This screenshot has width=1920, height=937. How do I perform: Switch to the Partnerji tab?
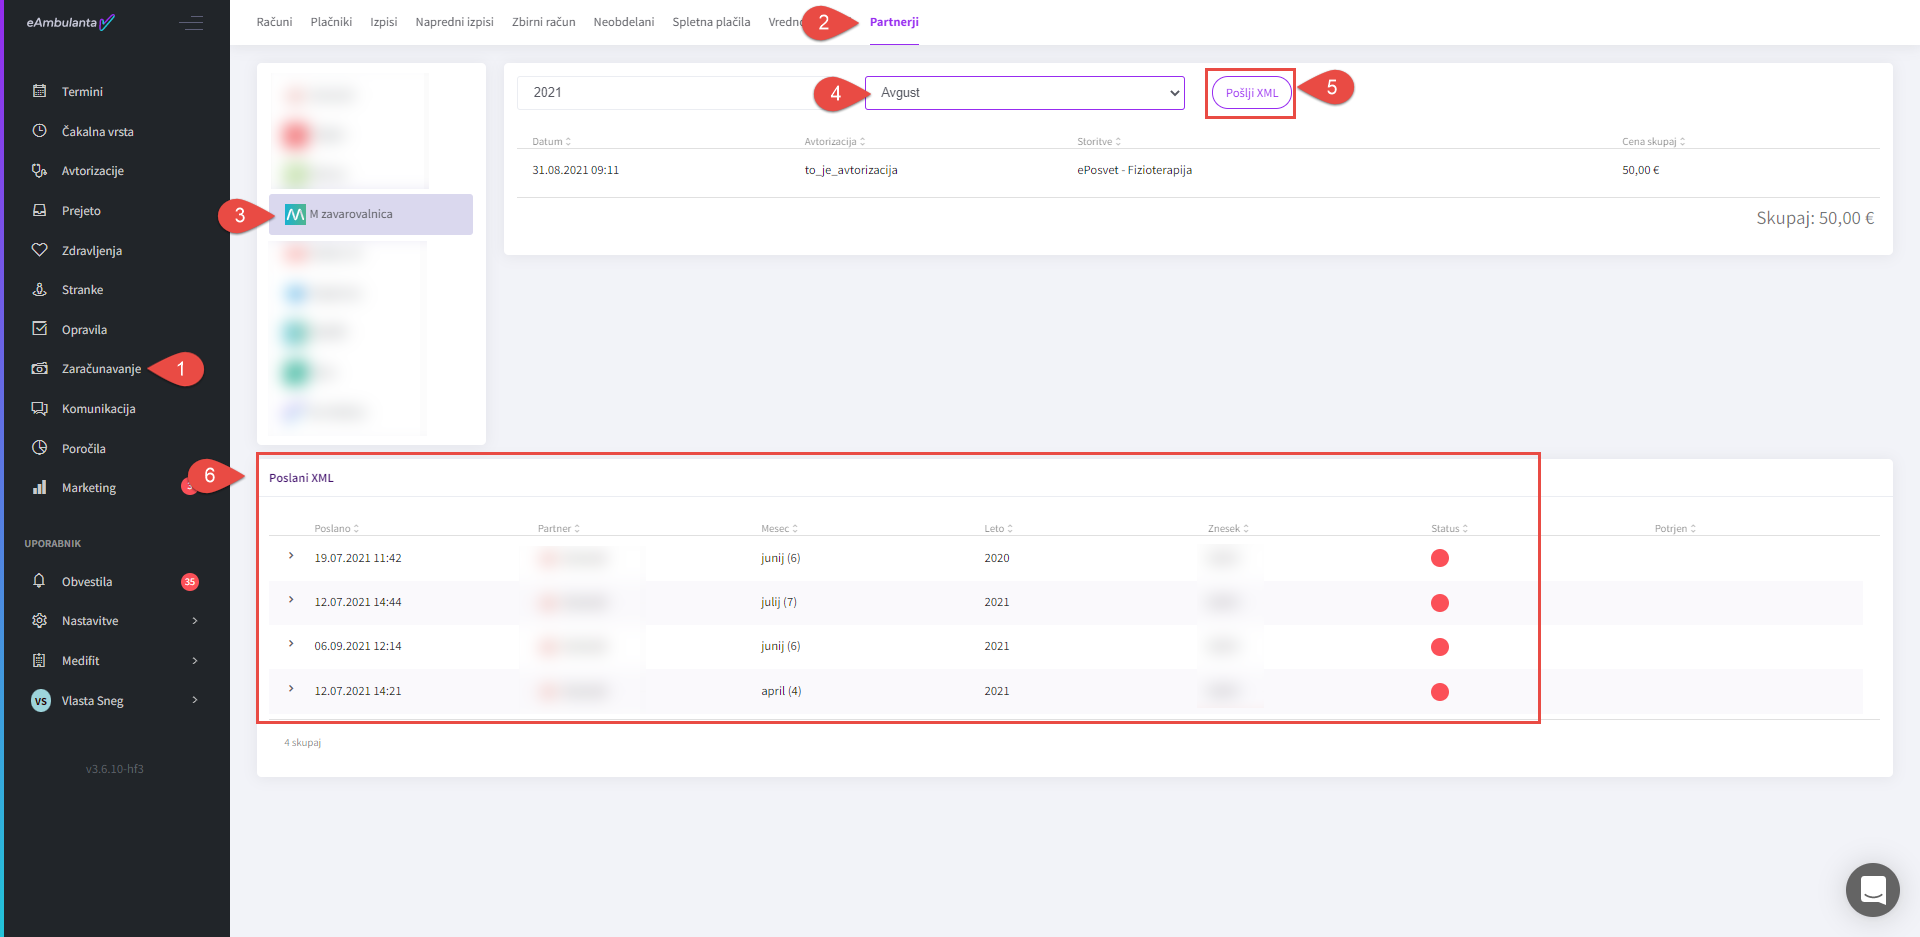pyautogui.click(x=893, y=22)
